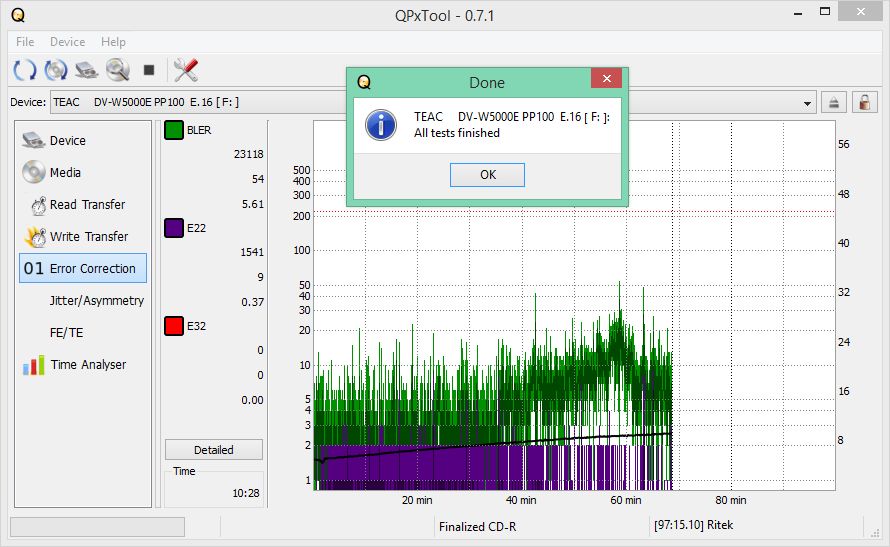Click the BLER average value 5.61

coord(253,204)
